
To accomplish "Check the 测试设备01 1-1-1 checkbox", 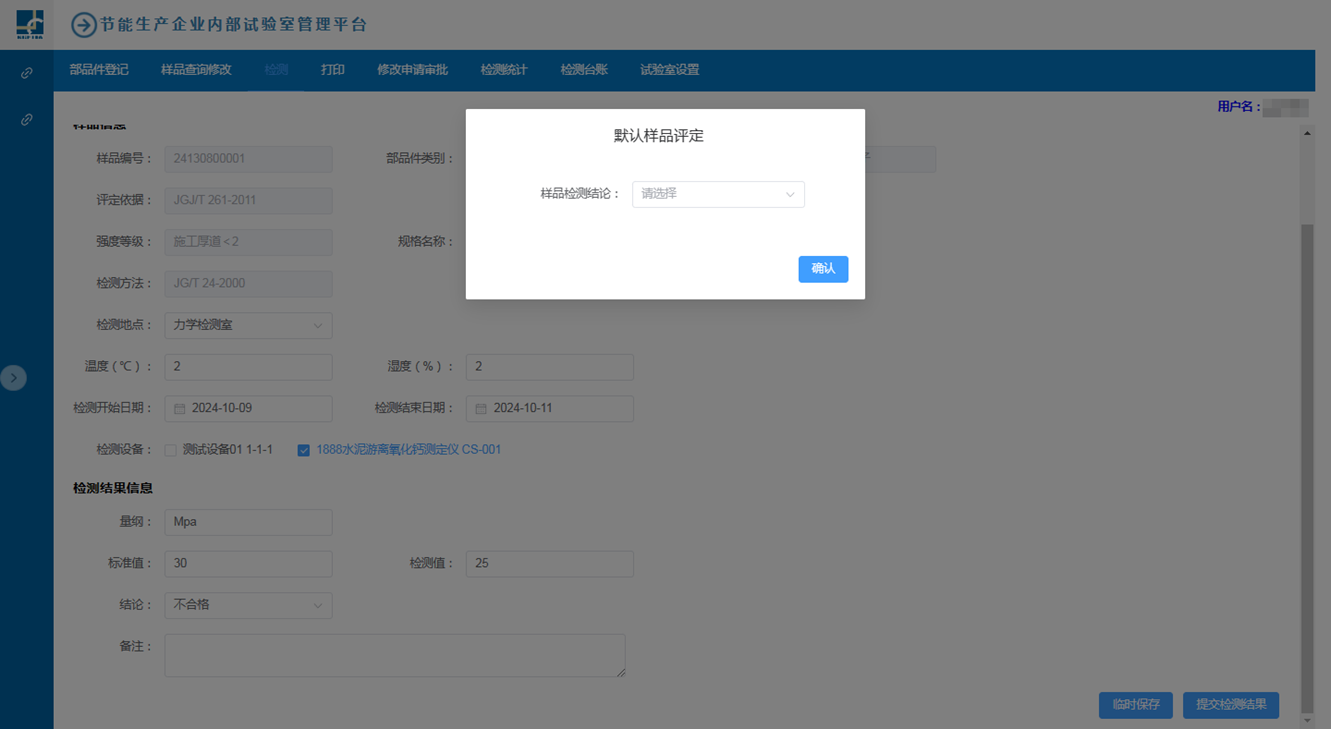I will [x=171, y=451].
